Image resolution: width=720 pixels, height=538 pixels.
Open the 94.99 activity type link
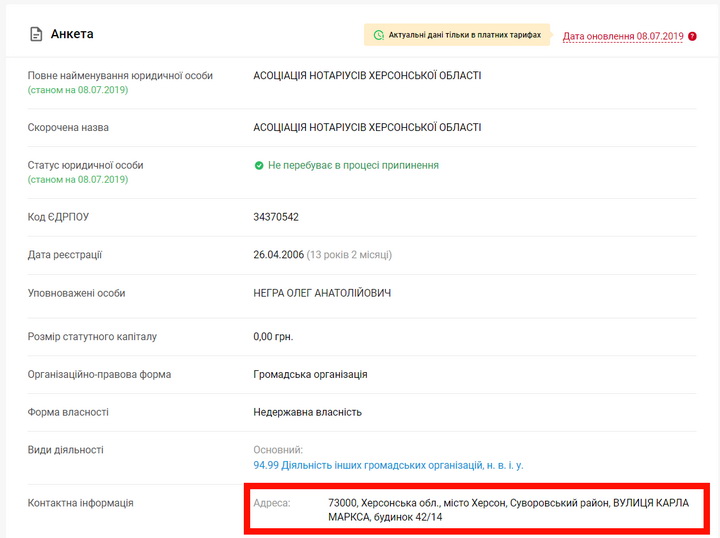click(x=388, y=465)
